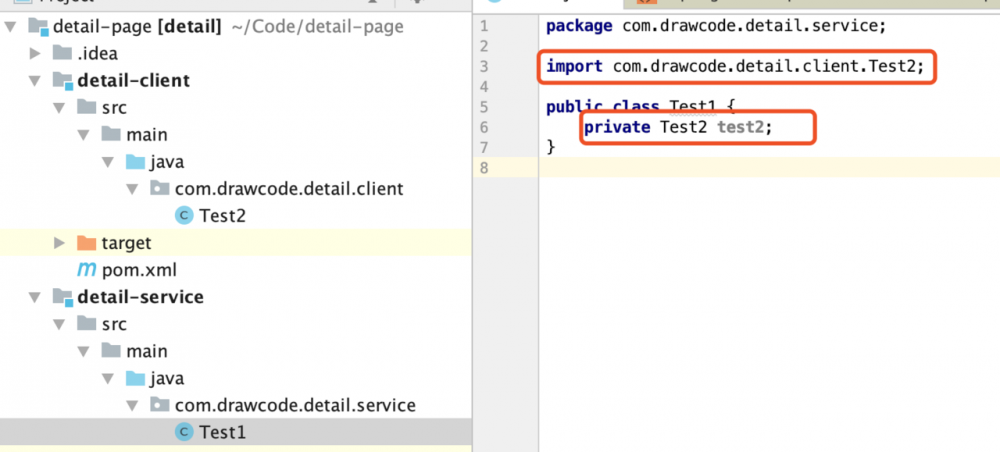Select main label under detail-service
Screen dimensions: 1000x452
147,351
